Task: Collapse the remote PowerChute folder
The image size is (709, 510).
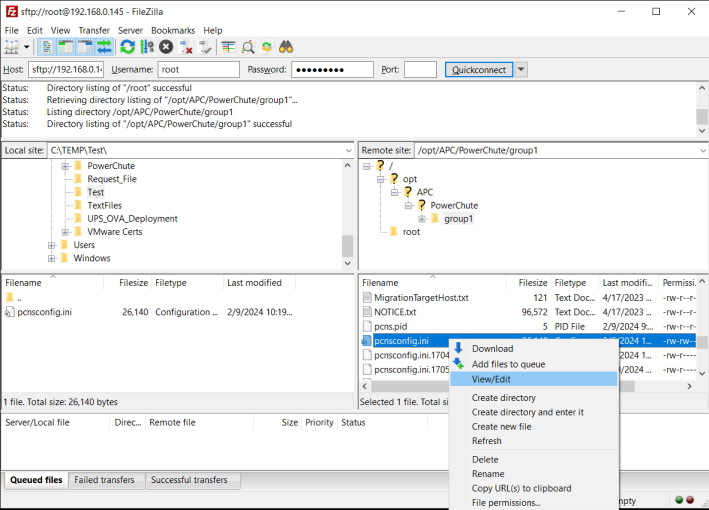Action: tap(408, 205)
